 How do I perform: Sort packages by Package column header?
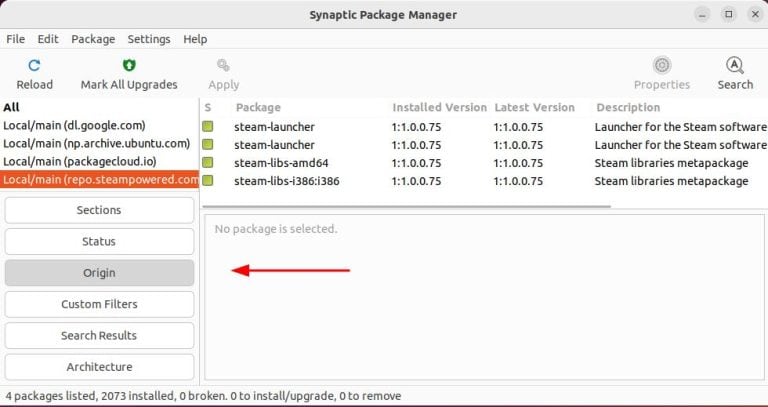pos(258,107)
